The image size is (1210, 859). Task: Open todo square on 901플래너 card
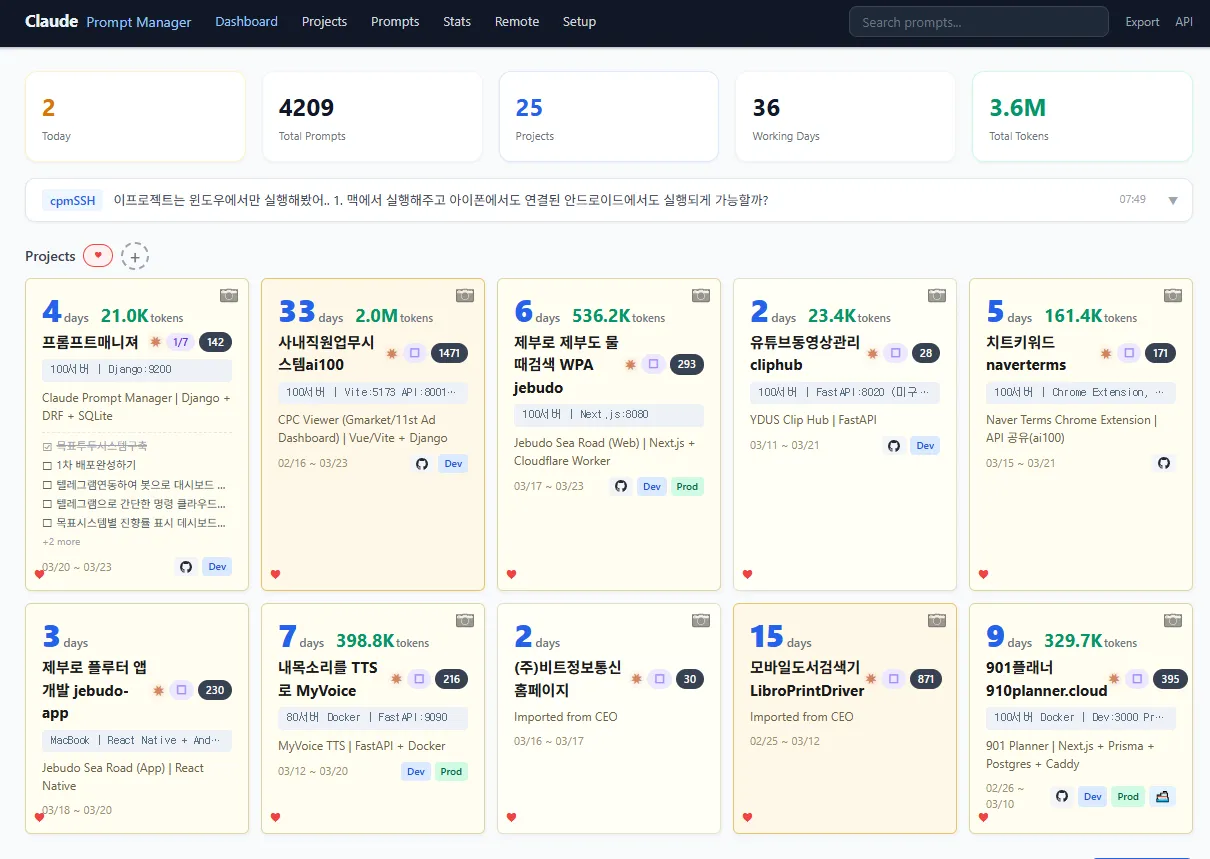[1137, 679]
